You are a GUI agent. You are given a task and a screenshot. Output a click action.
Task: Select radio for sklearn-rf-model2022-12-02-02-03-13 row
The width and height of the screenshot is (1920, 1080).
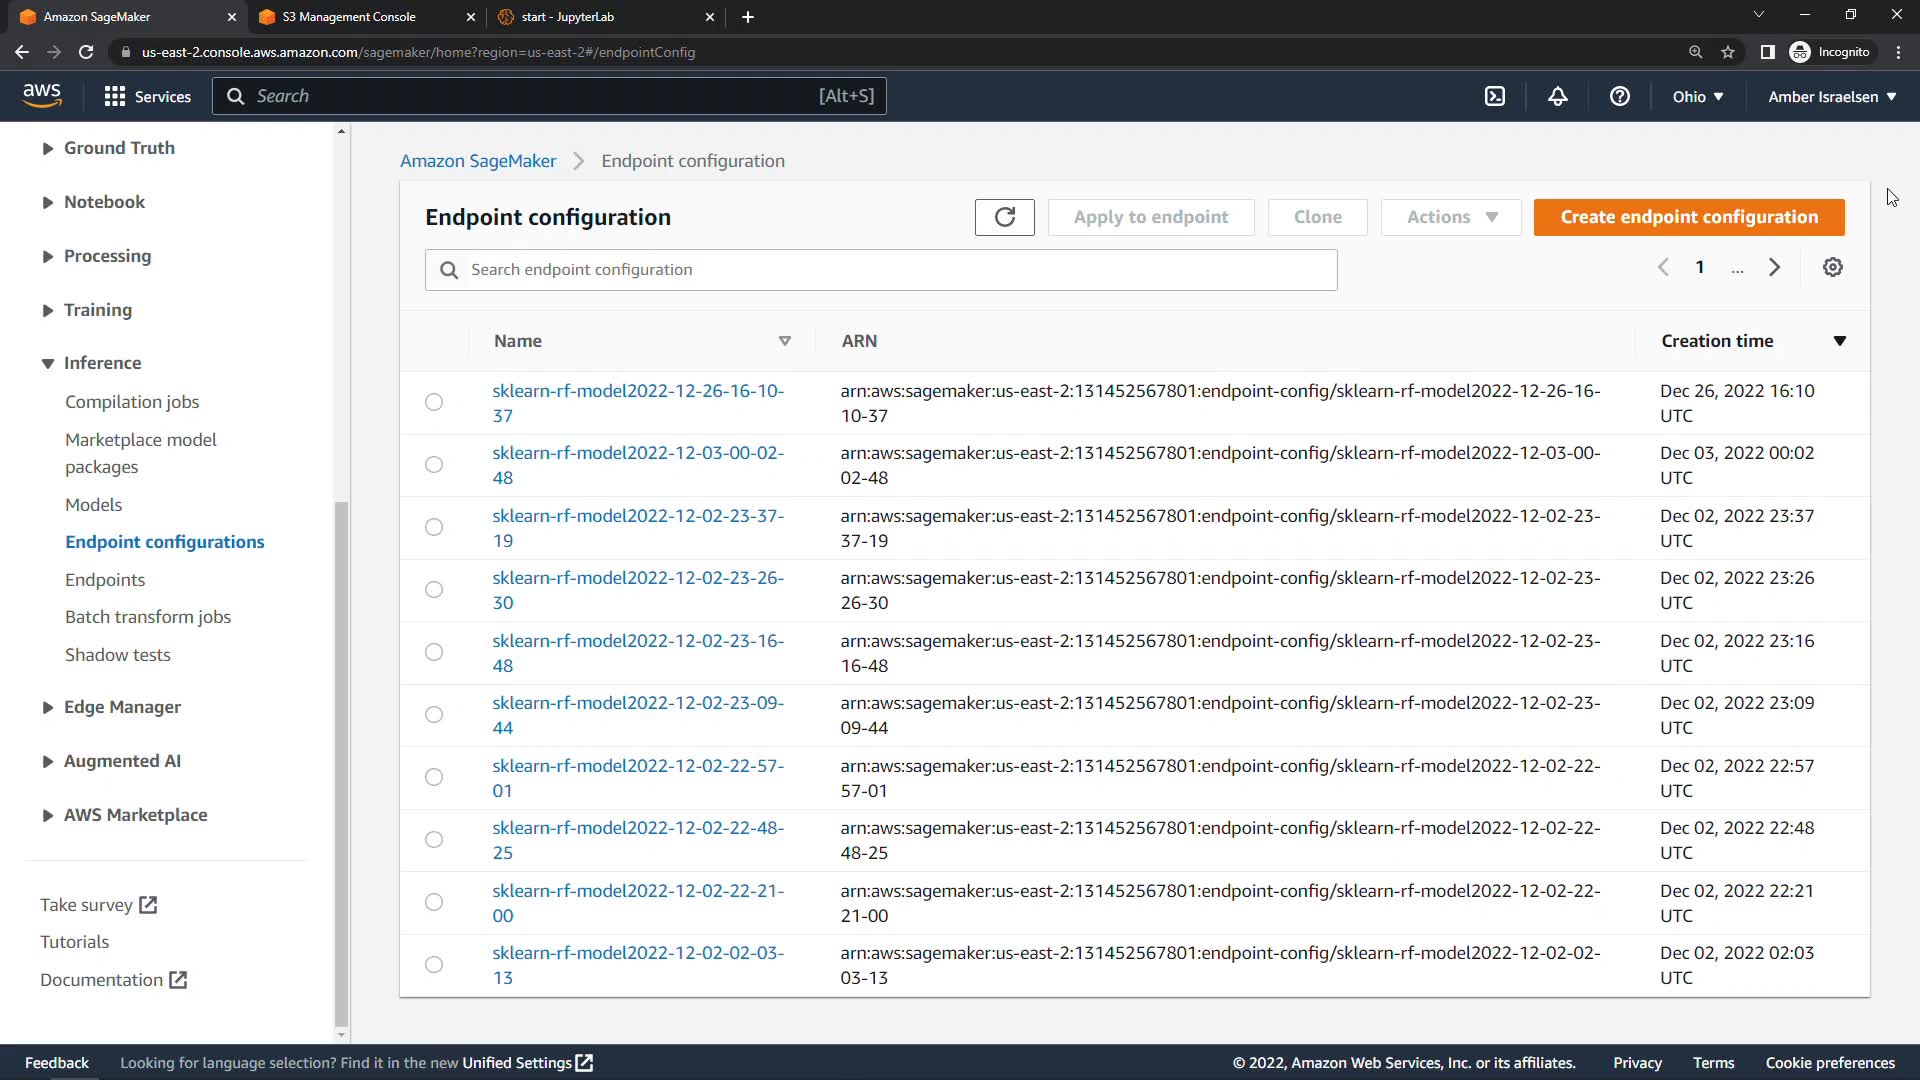coord(434,965)
